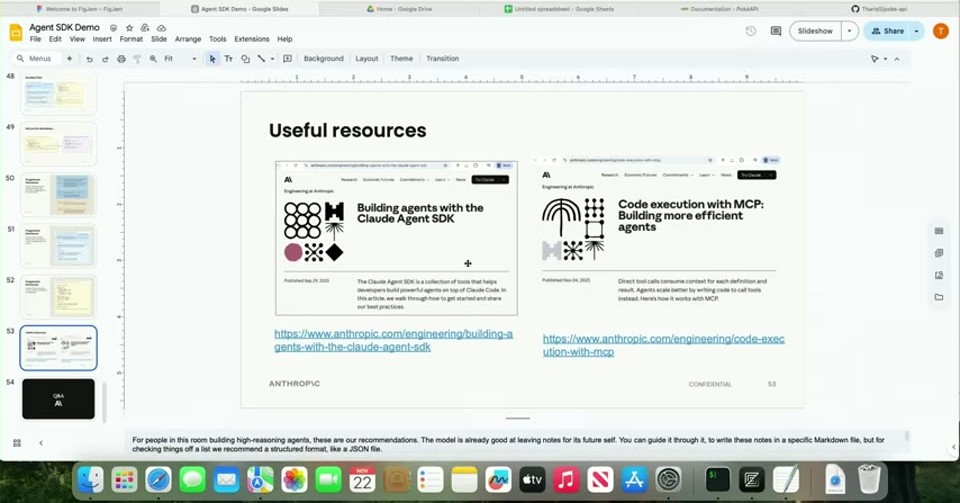Check the cloud document status icon
960x503 pixels.
pyautogui.click(x=162, y=28)
